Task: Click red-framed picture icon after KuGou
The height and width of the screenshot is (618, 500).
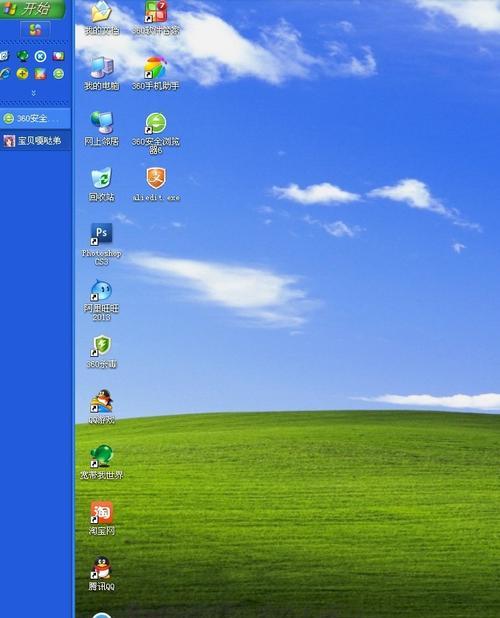Action: (x=58, y=56)
